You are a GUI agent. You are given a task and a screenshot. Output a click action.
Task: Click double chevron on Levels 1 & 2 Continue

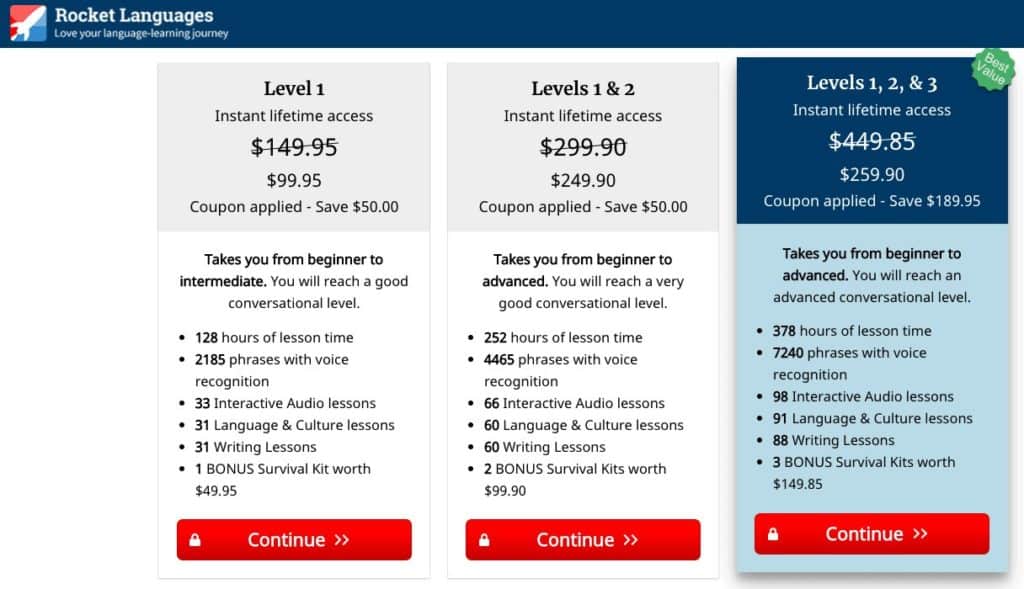point(630,540)
